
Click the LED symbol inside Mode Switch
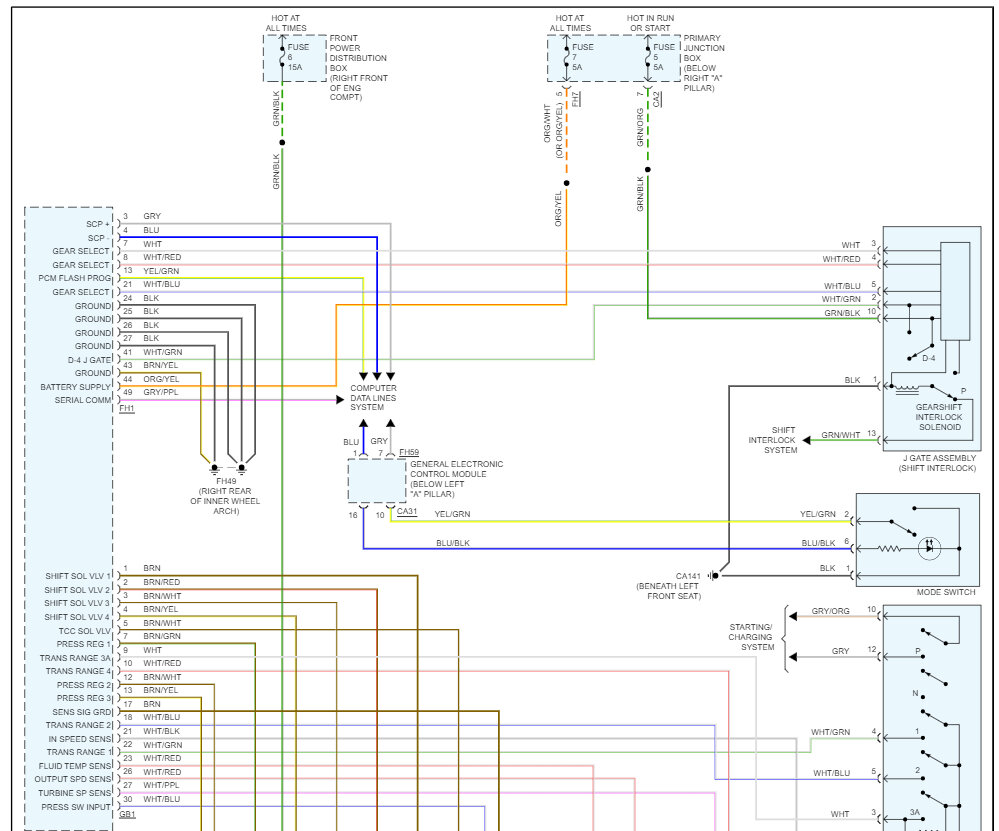tap(929, 548)
